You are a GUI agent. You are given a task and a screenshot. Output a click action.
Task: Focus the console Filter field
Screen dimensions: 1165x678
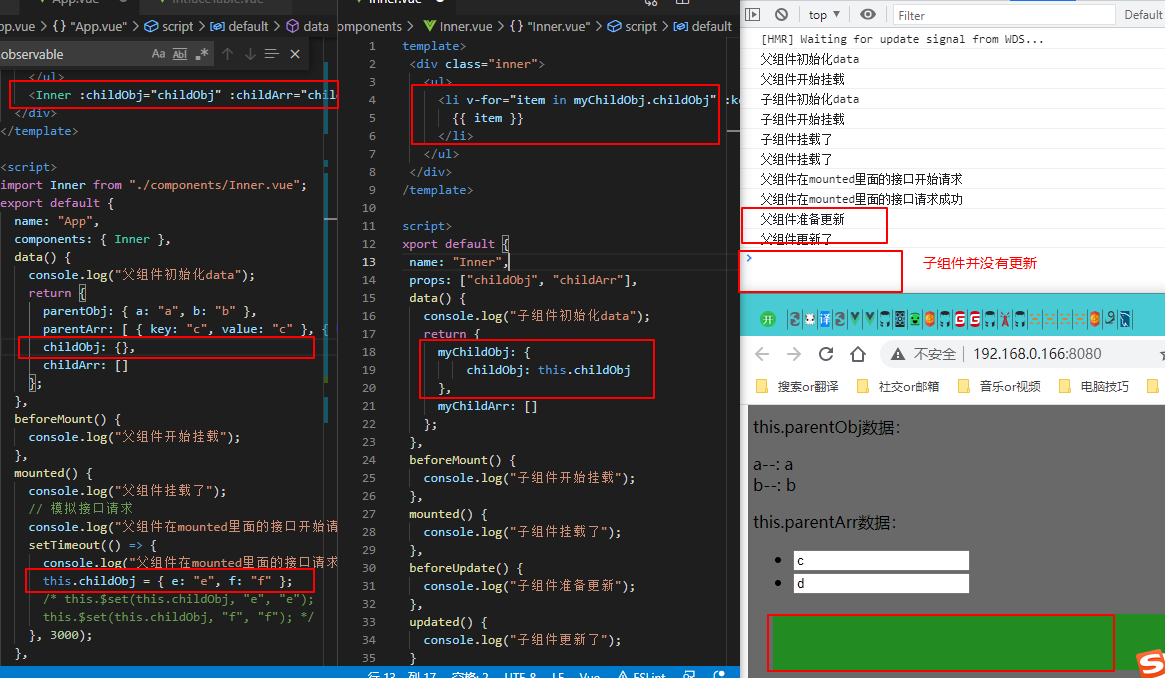pos(1004,15)
